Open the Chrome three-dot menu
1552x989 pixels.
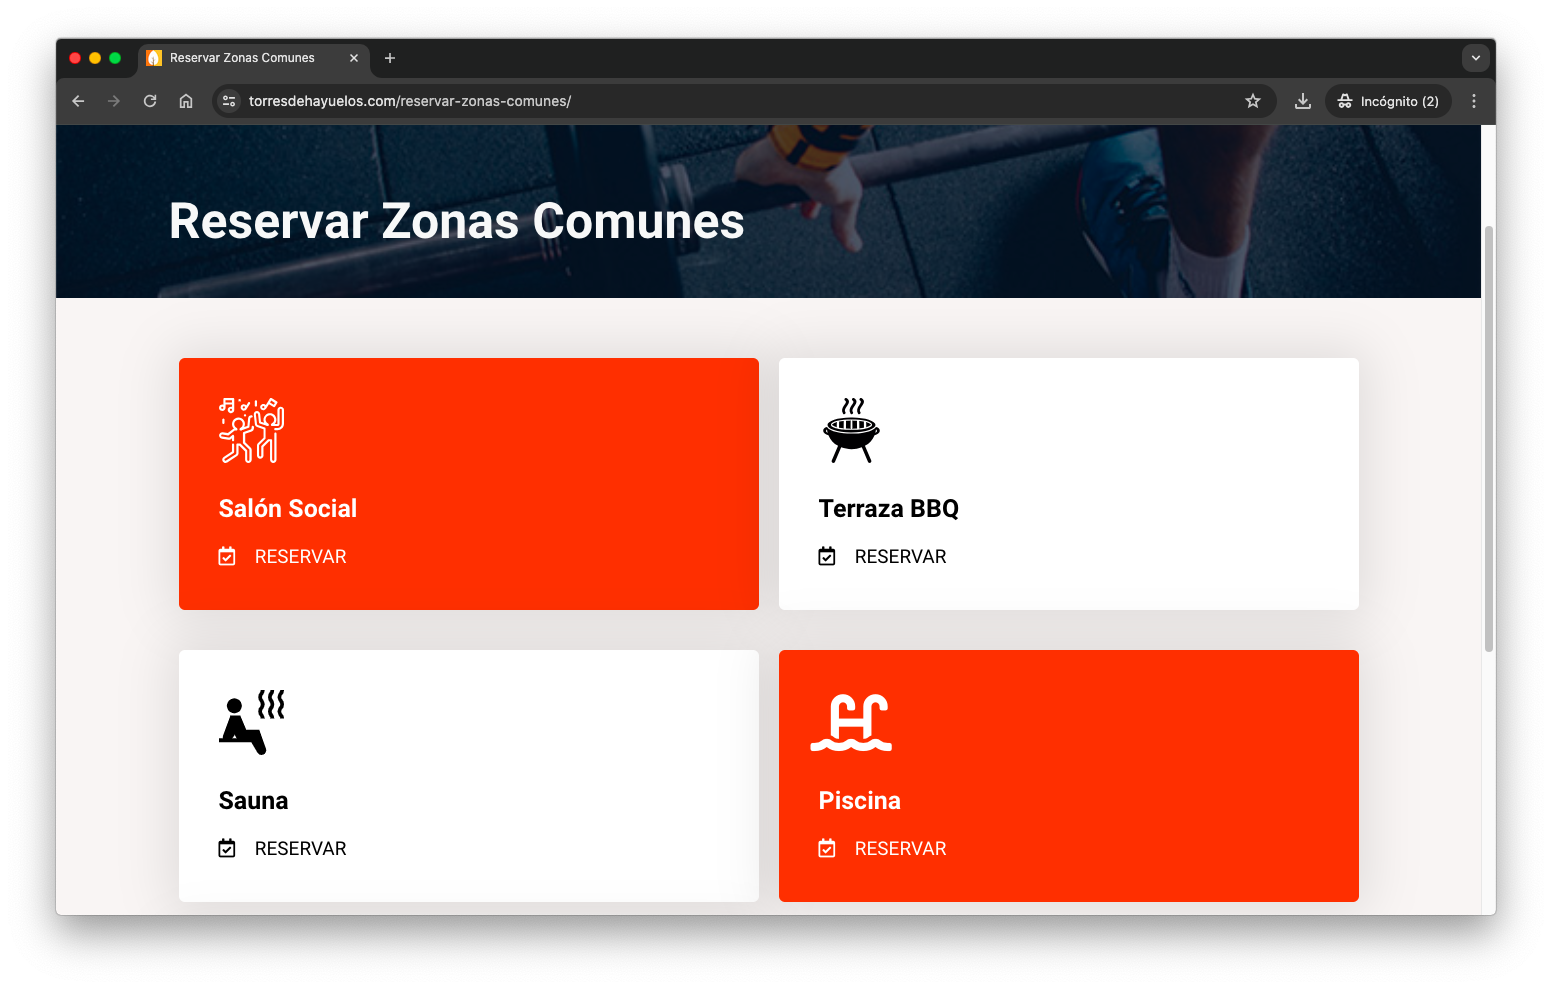tap(1474, 101)
